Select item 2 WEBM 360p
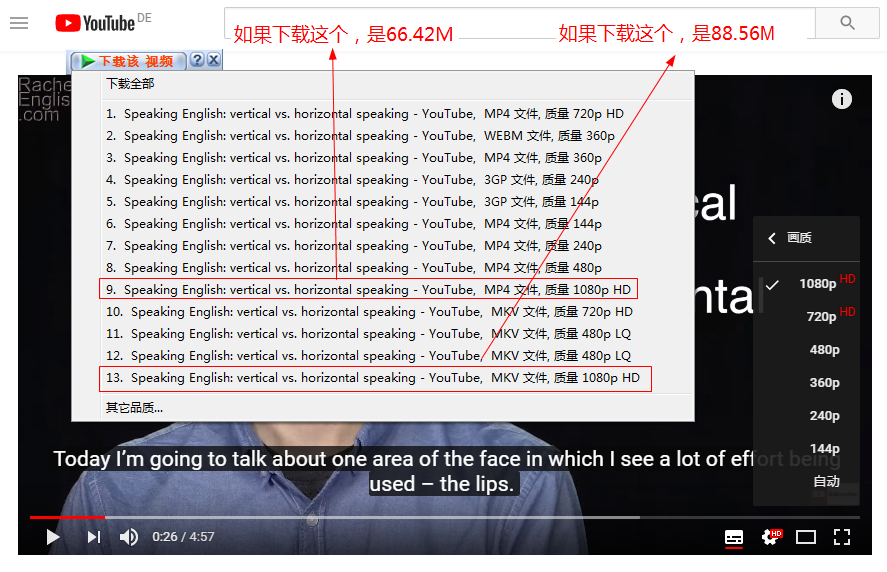 coord(360,136)
